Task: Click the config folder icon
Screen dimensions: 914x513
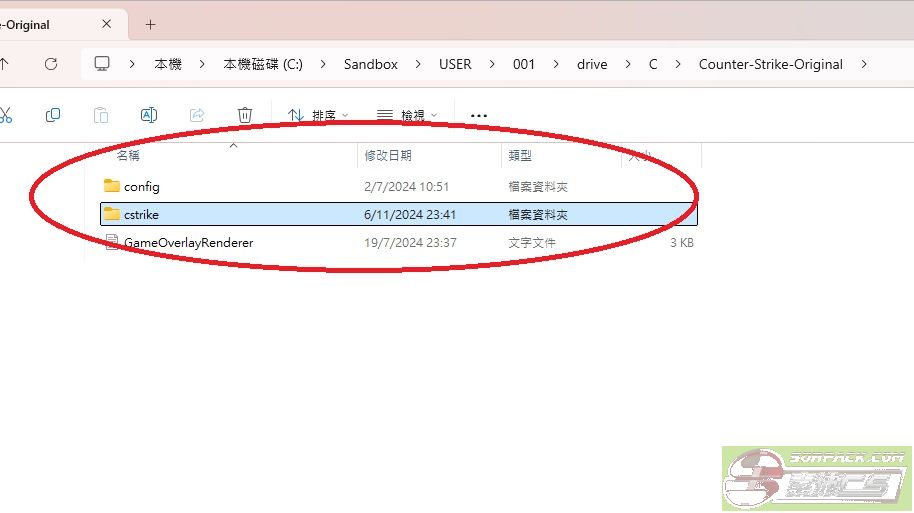Action: (111, 186)
